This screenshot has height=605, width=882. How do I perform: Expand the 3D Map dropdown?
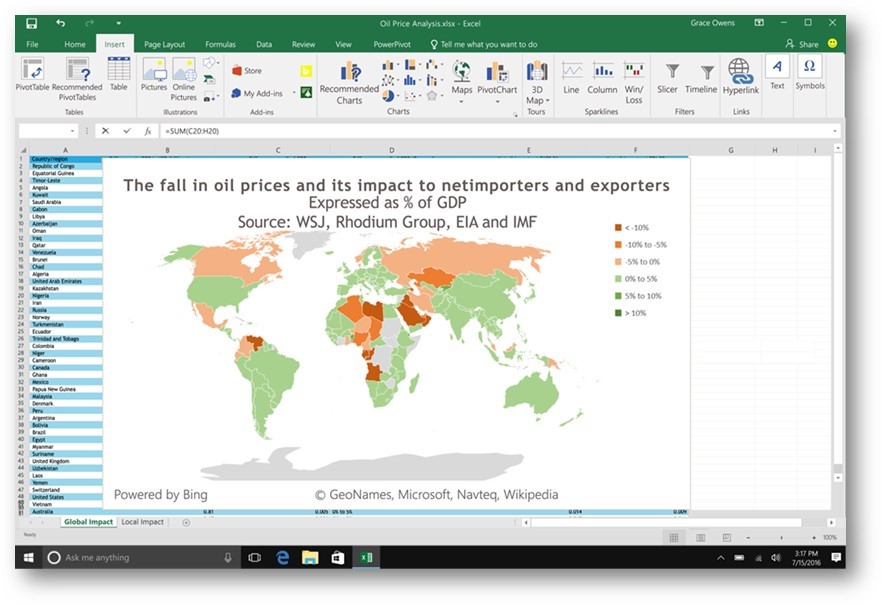pyautogui.click(x=537, y=100)
